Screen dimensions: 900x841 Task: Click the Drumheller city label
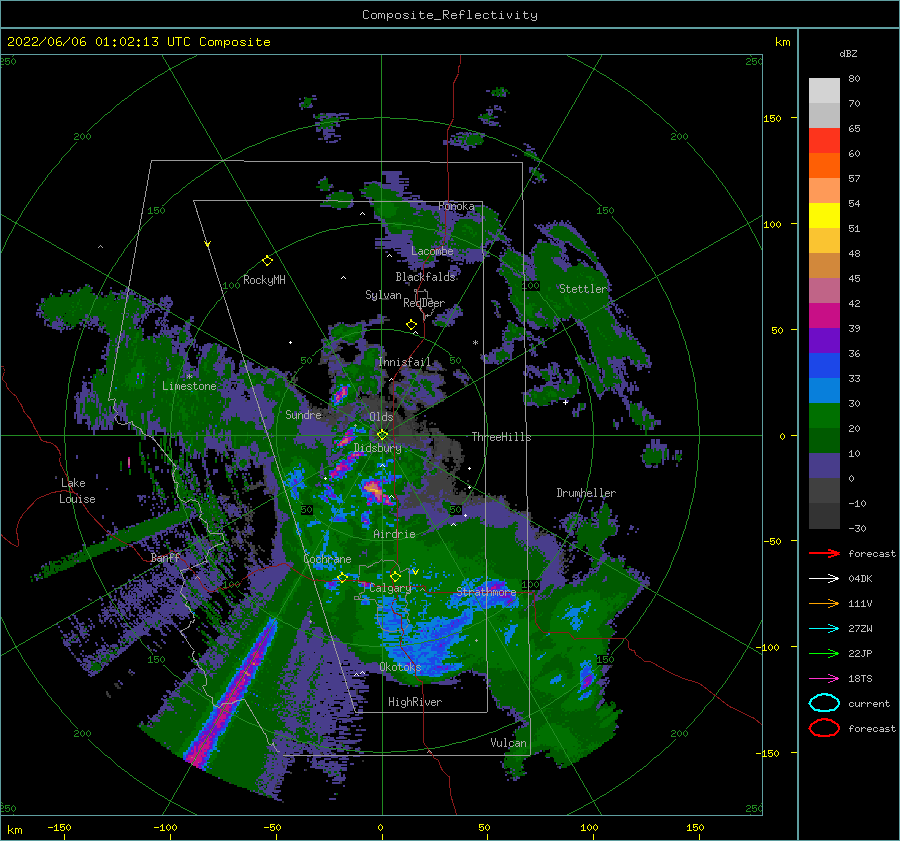tap(586, 493)
